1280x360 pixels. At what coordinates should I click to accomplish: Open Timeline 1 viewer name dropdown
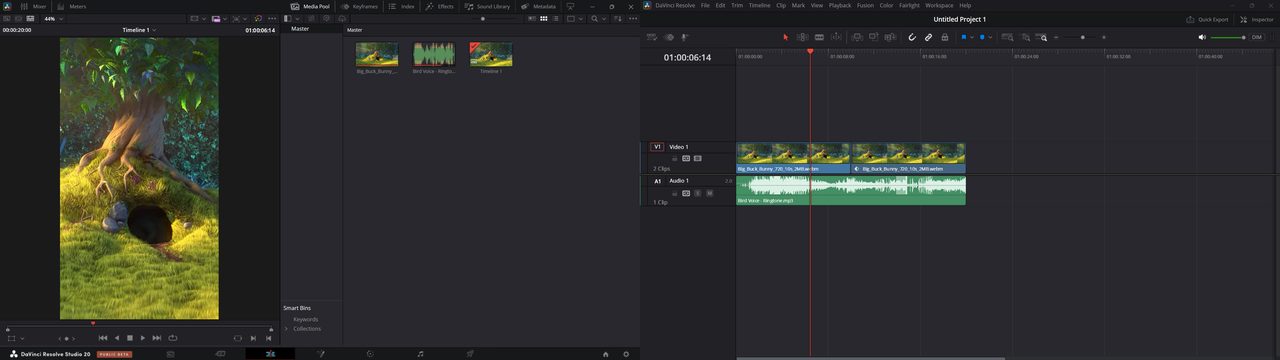tap(138, 30)
